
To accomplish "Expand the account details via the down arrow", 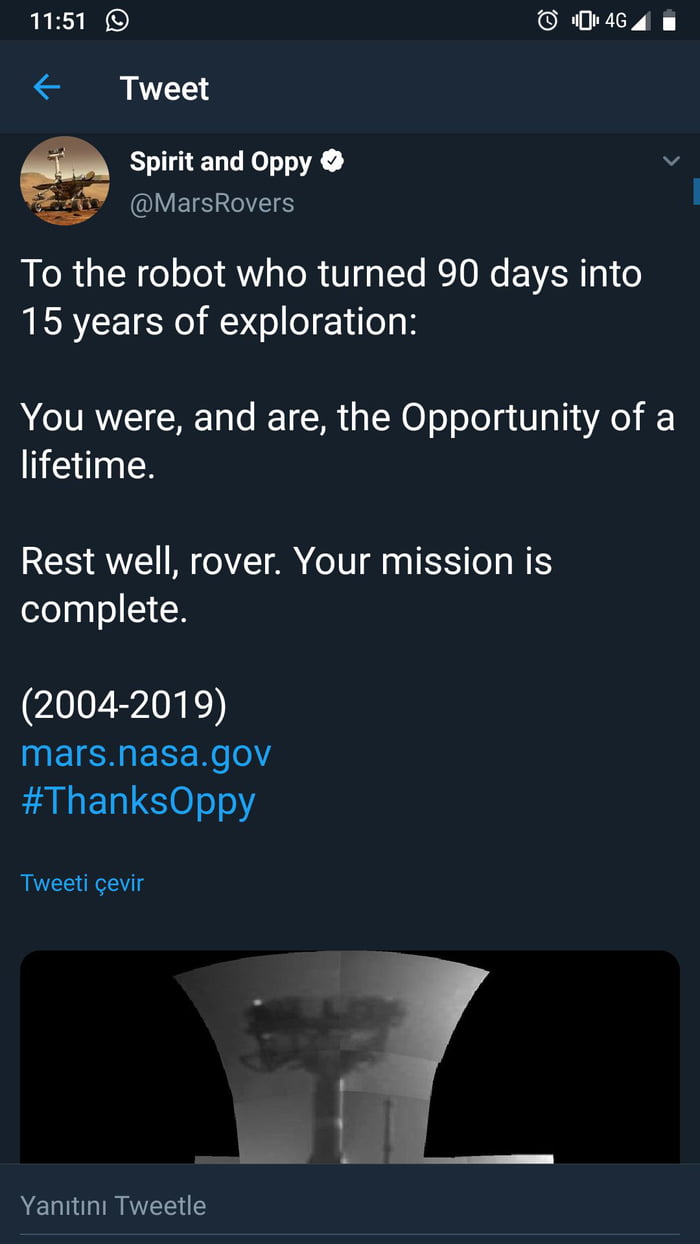I will tap(673, 160).
